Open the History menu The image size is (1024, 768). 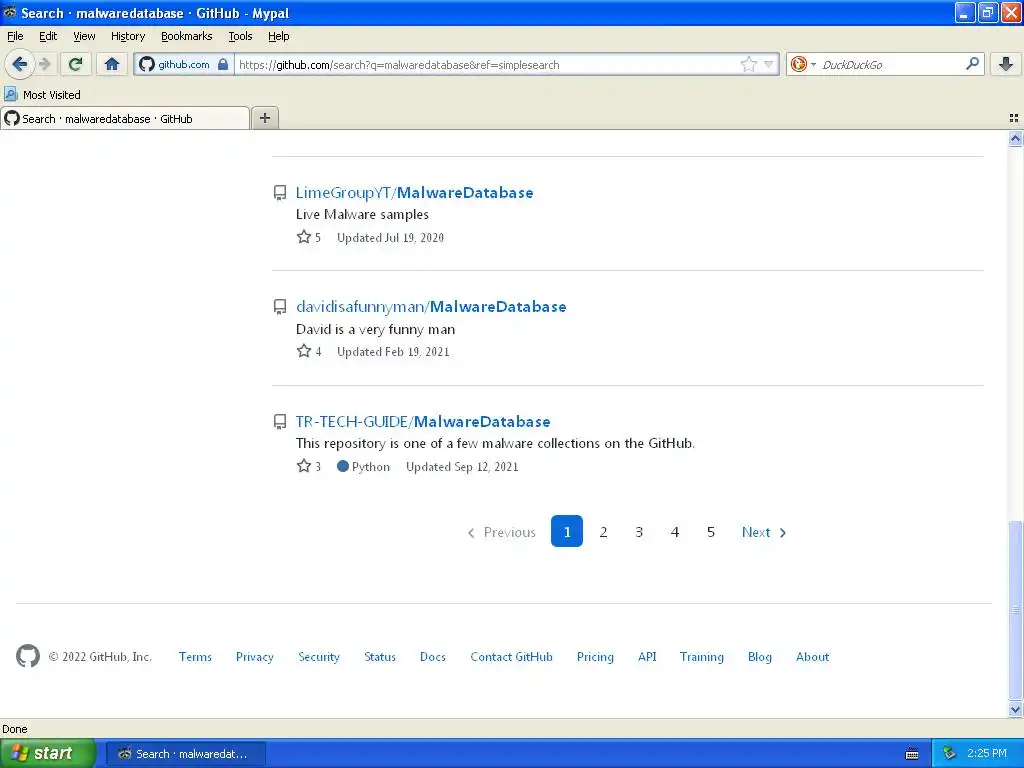(127, 36)
